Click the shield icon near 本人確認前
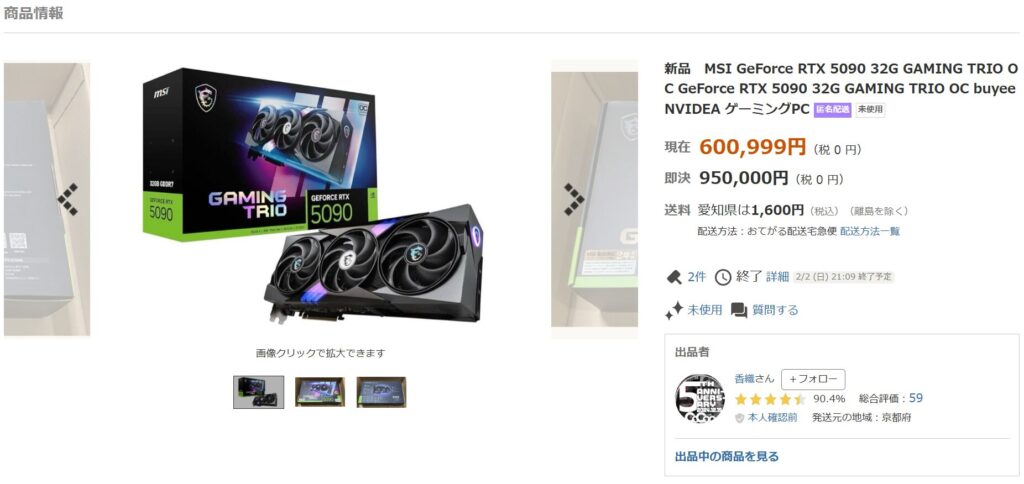The width and height of the screenshot is (1024, 484). pyautogui.click(x=739, y=418)
